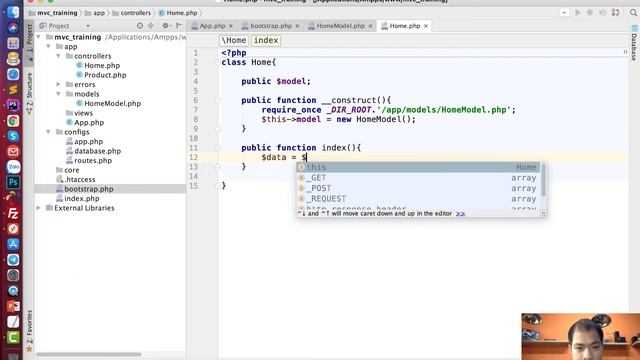Open Zalo app in the dock
Viewport: 640px width, 360px height.
(13, 167)
